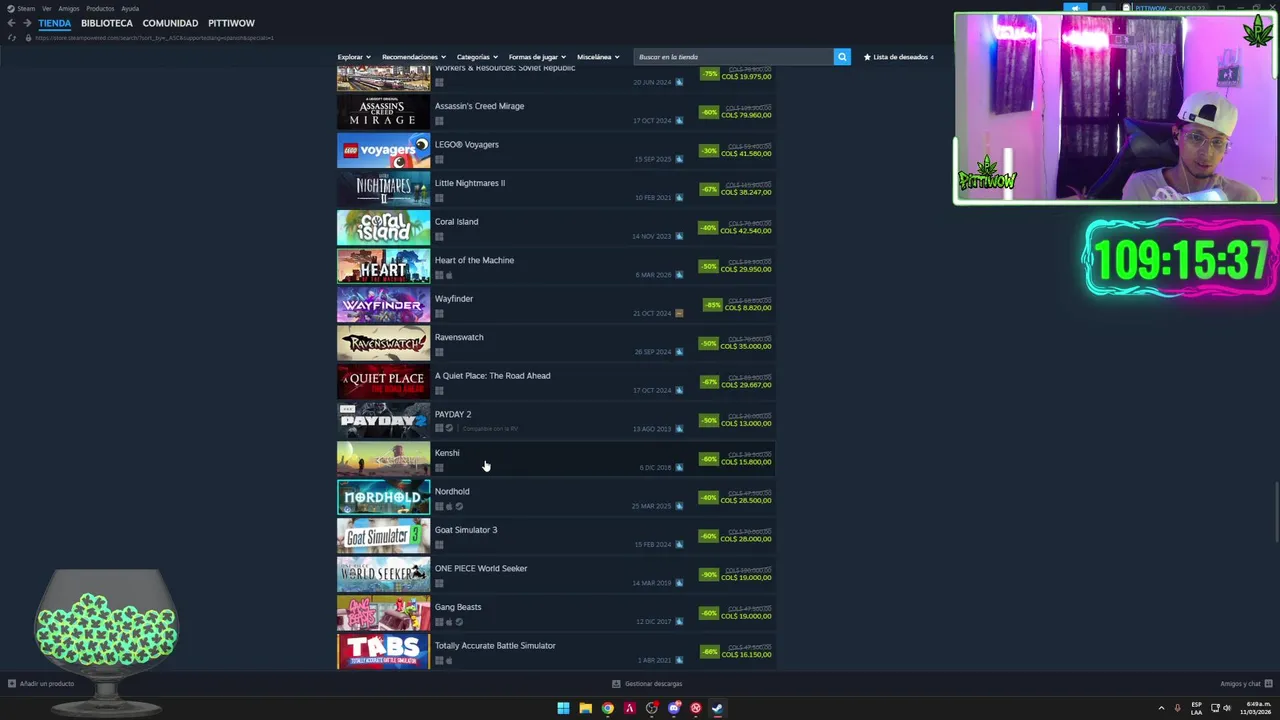
Task: Click the SteamOS icon under PAYDAY 2
Action: tap(449, 429)
